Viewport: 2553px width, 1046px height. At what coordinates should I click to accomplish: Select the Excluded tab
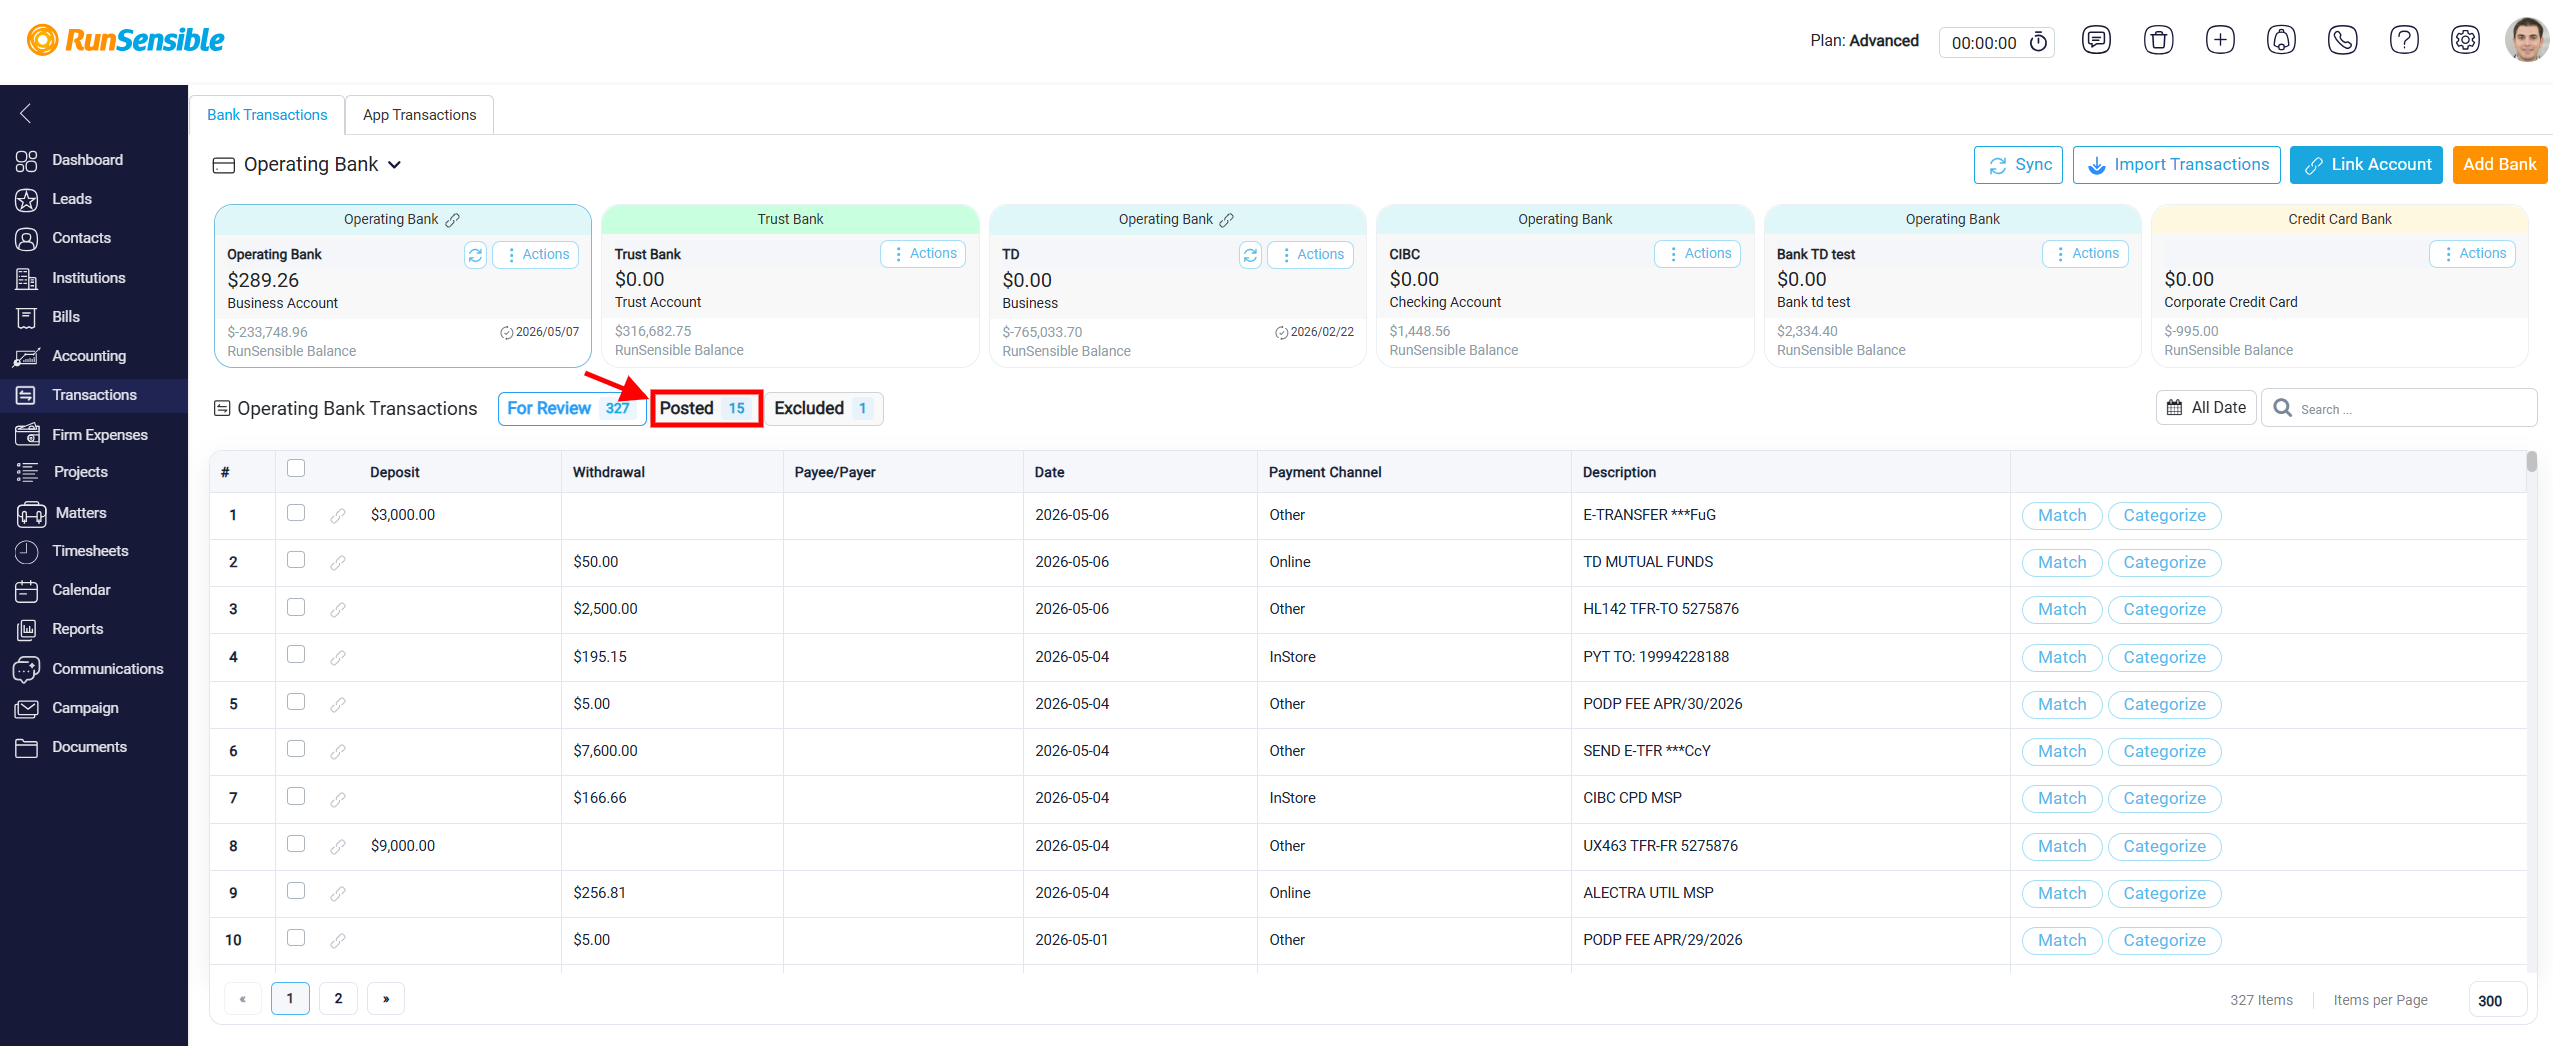tap(823, 408)
